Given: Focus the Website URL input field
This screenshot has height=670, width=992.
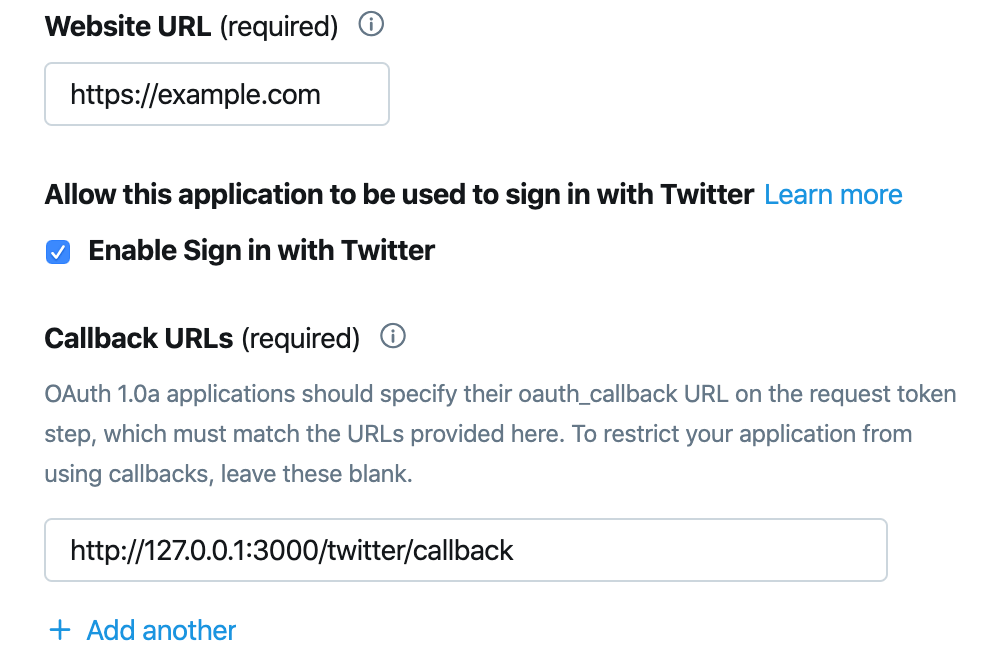Looking at the screenshot, I should click(x=216, y=95).
